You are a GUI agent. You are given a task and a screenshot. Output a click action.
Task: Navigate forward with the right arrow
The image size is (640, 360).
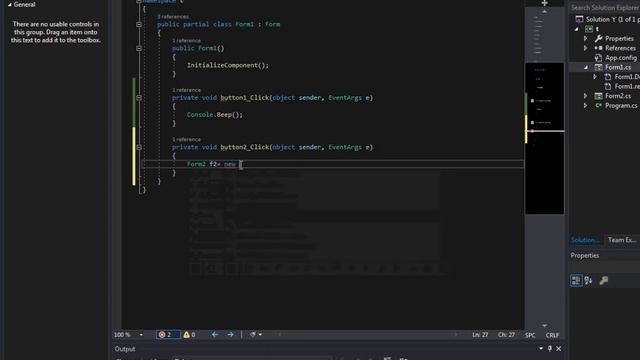click(230, 335)
